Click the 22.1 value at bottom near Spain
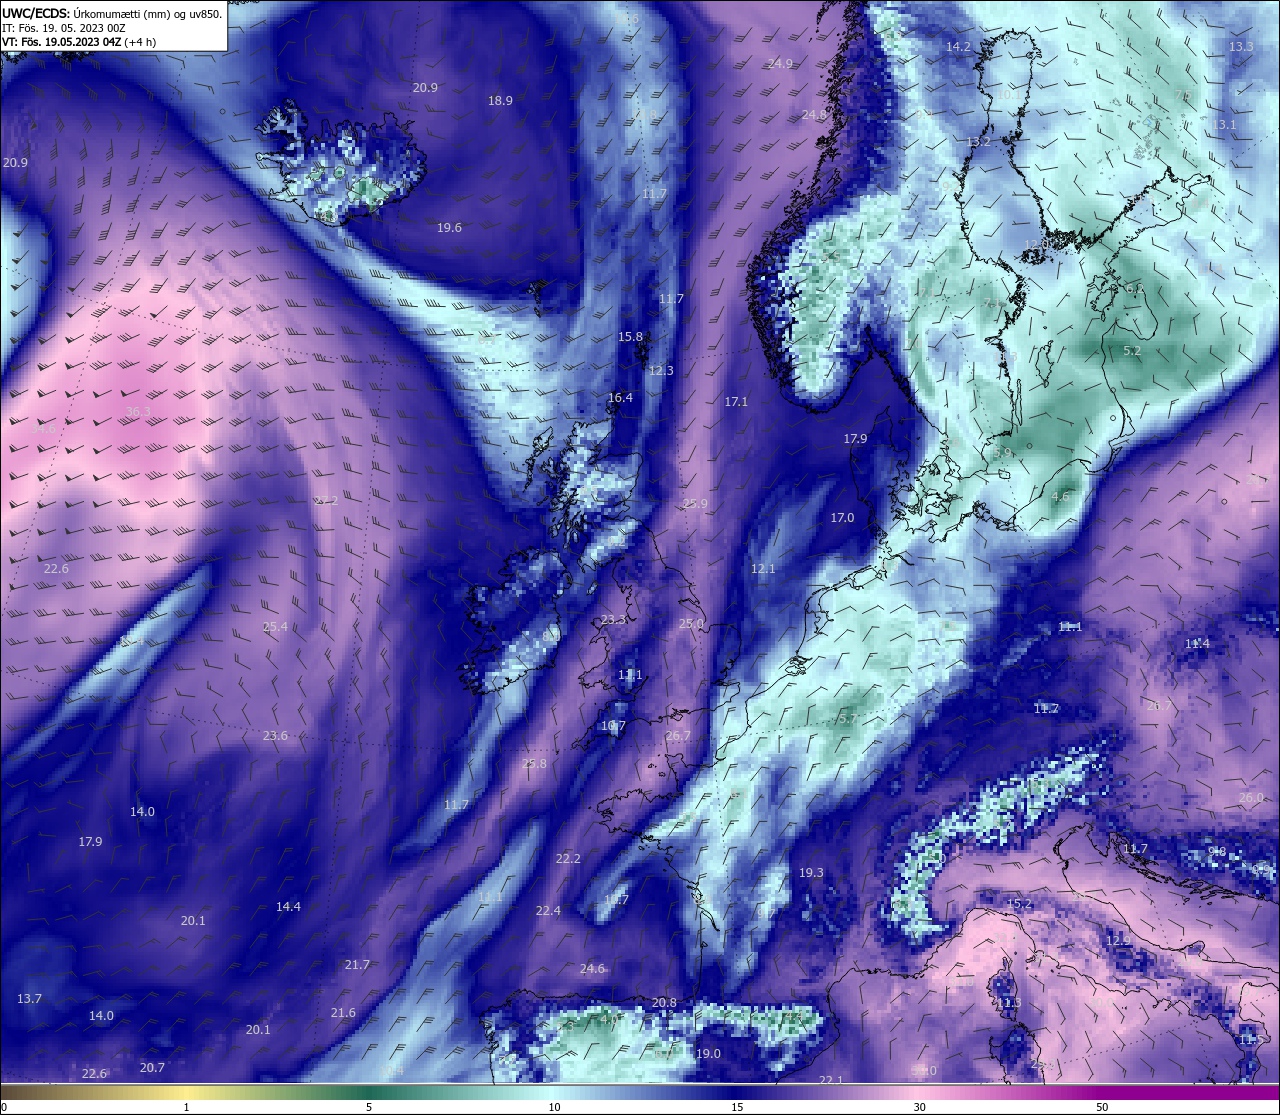This screenshot has width=1280, height=1115. pos(831,1081)
